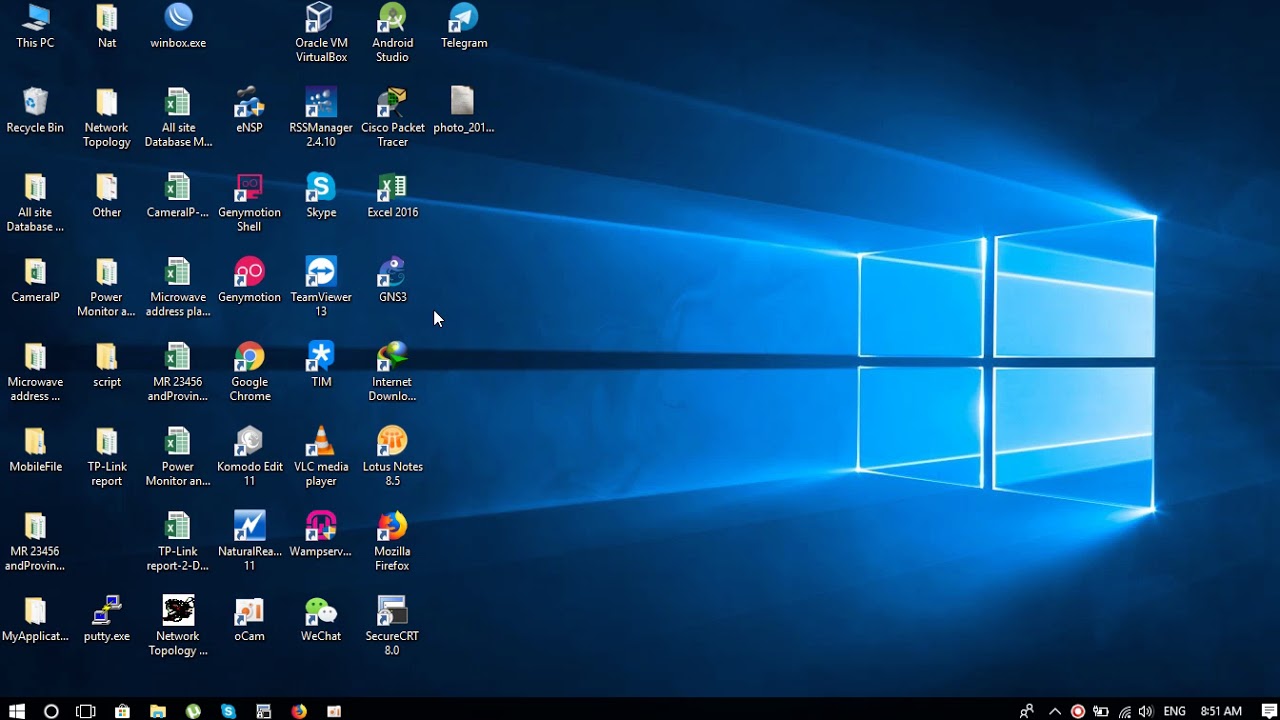The height and width of the screenshot is (720, 1280).
Task: Open the Action Center notifications icon
Action: (1268, 711)
